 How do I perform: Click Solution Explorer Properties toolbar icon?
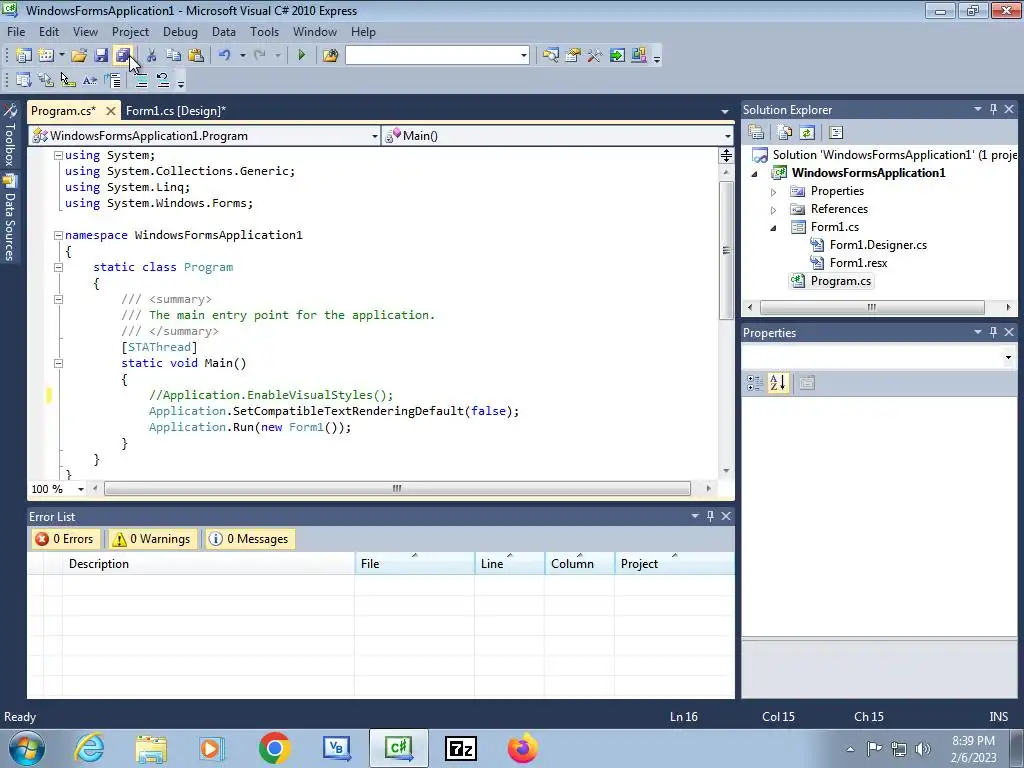tap(756, 133)
